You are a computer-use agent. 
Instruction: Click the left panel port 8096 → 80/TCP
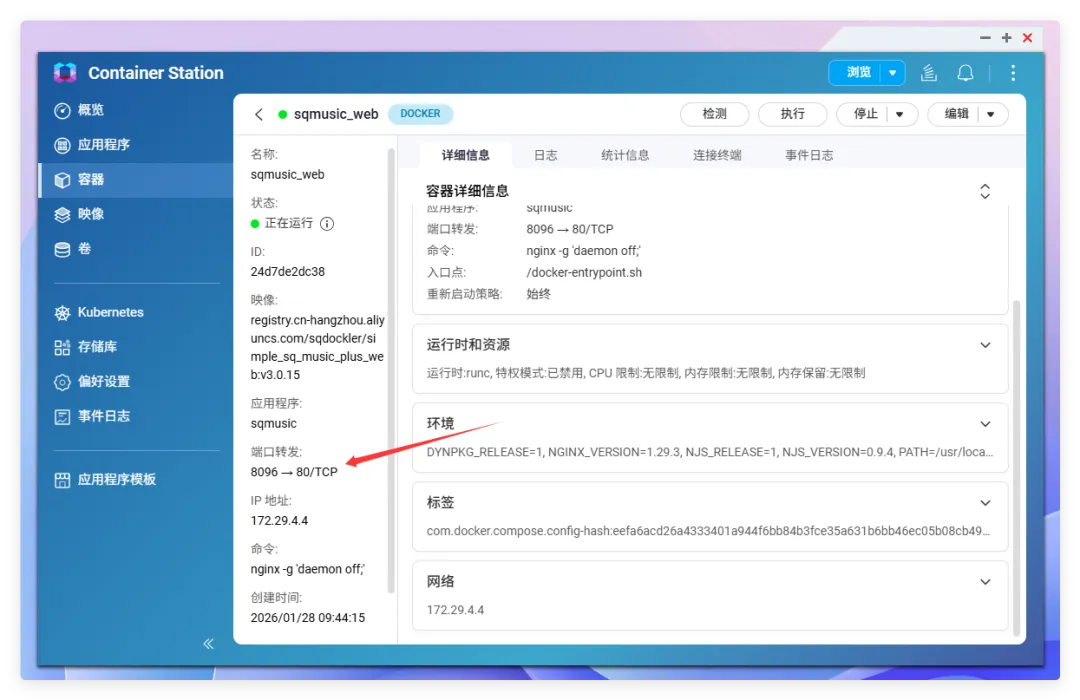tap(294, 472)
